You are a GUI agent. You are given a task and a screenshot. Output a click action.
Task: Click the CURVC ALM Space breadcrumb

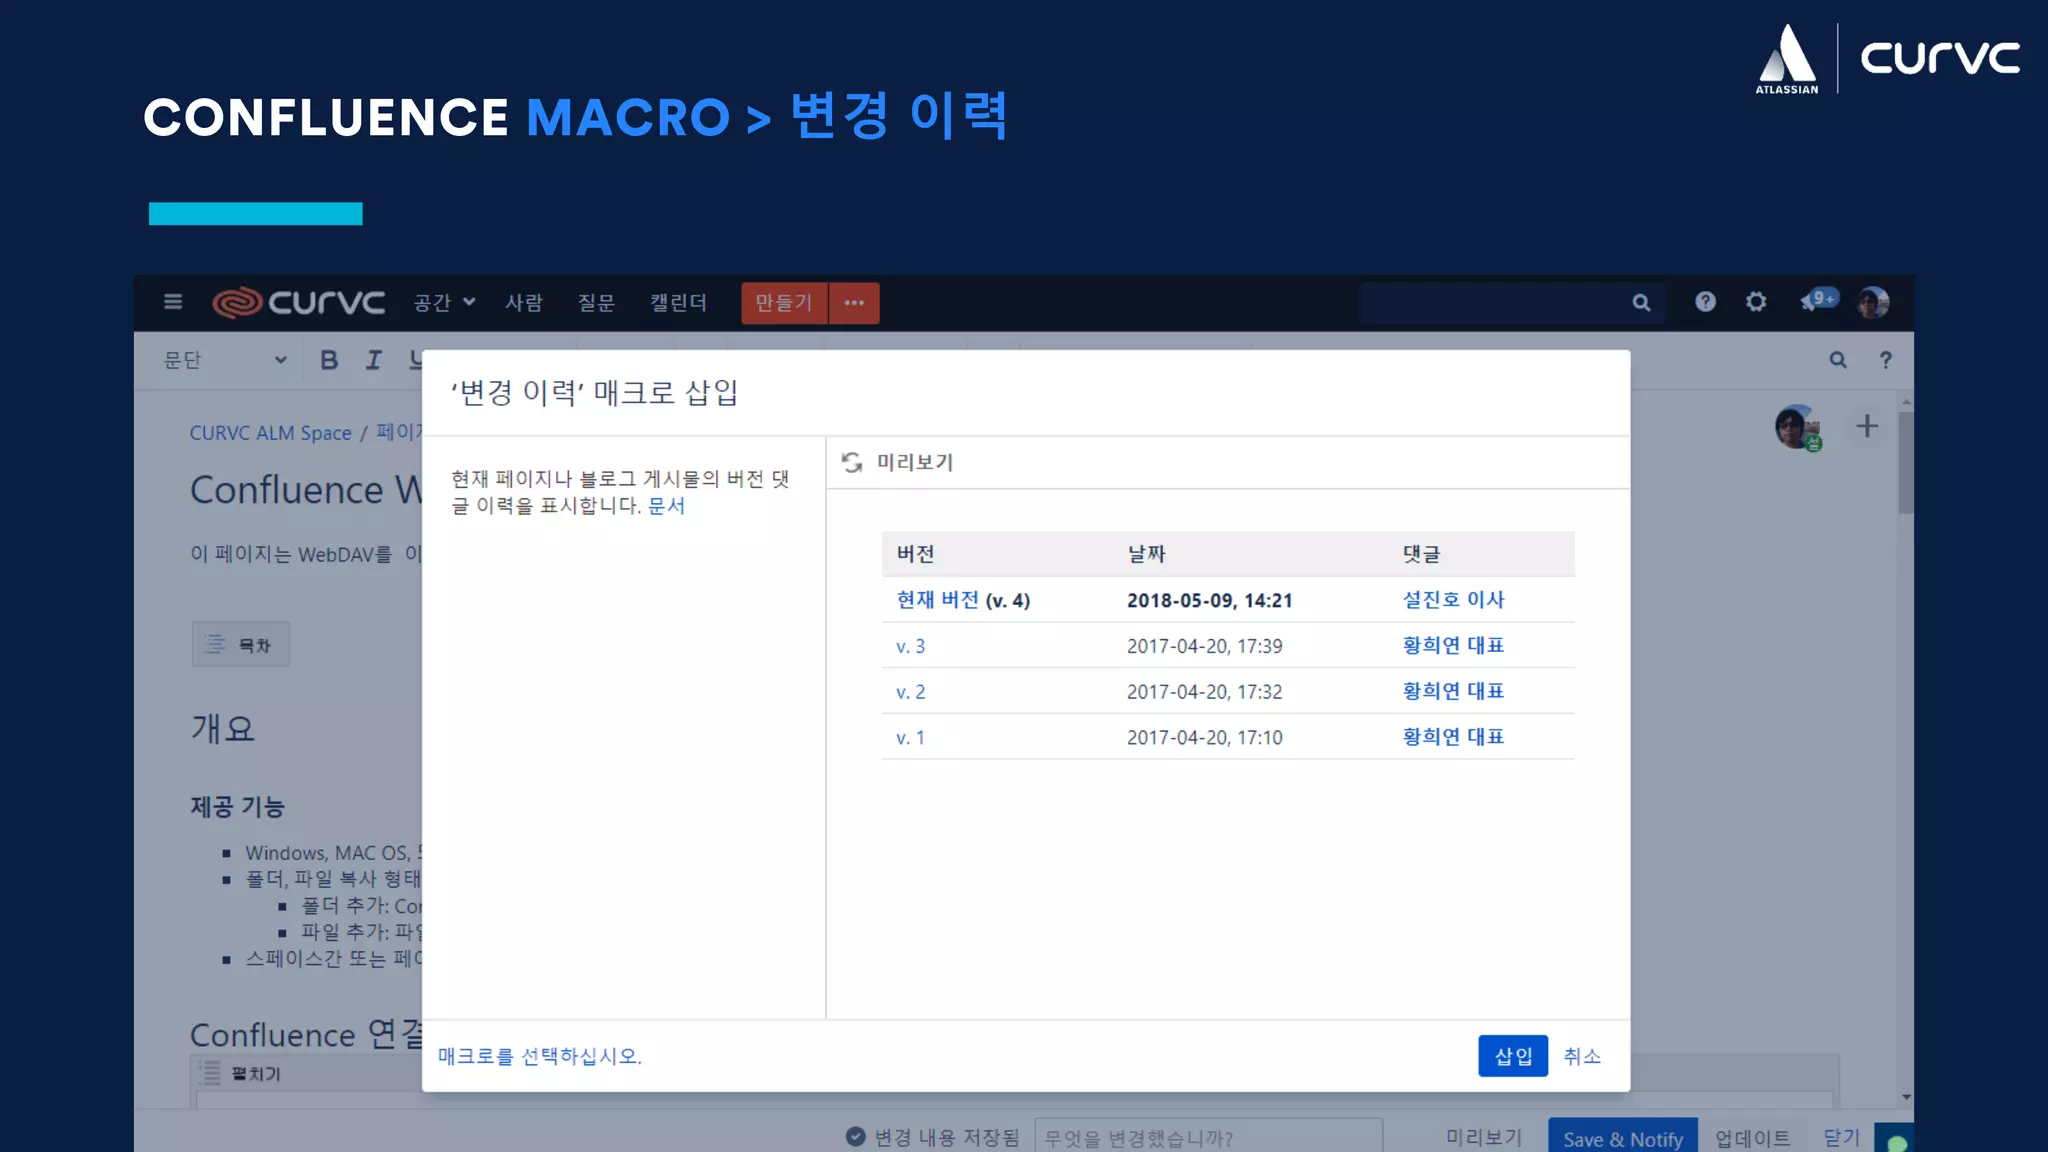pyautogui.click(x=271, y=433)
